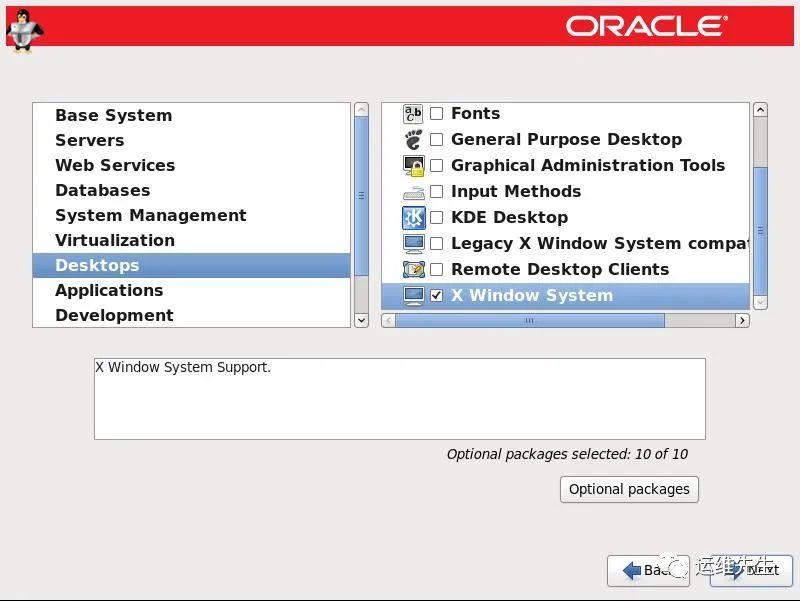Click the GNOME foot icon for General Purpose Desktop
The image size is (800, 601).
(413, 139)
